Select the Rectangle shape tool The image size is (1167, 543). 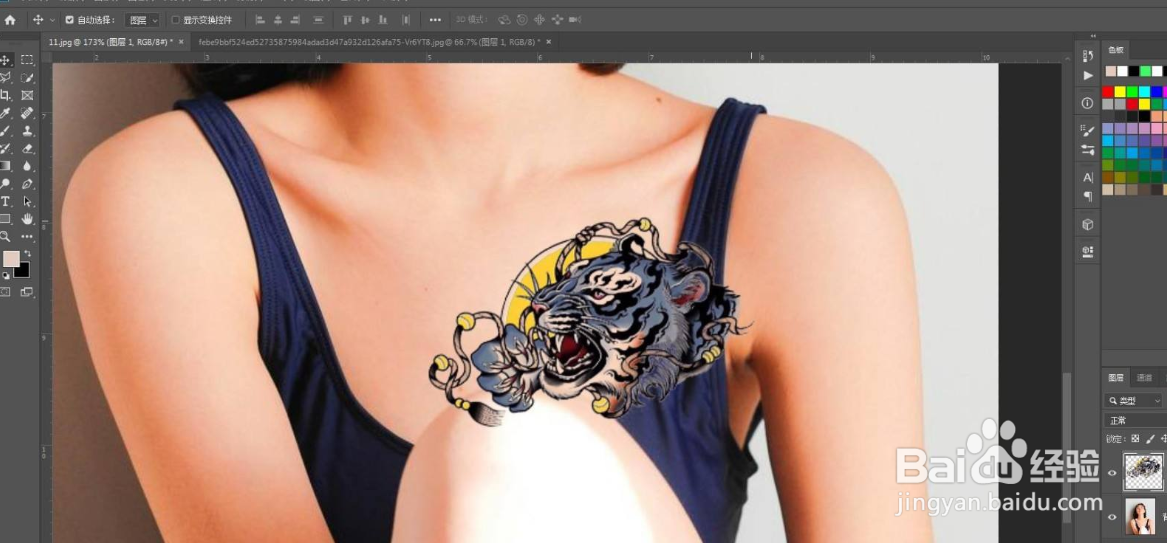5,219
